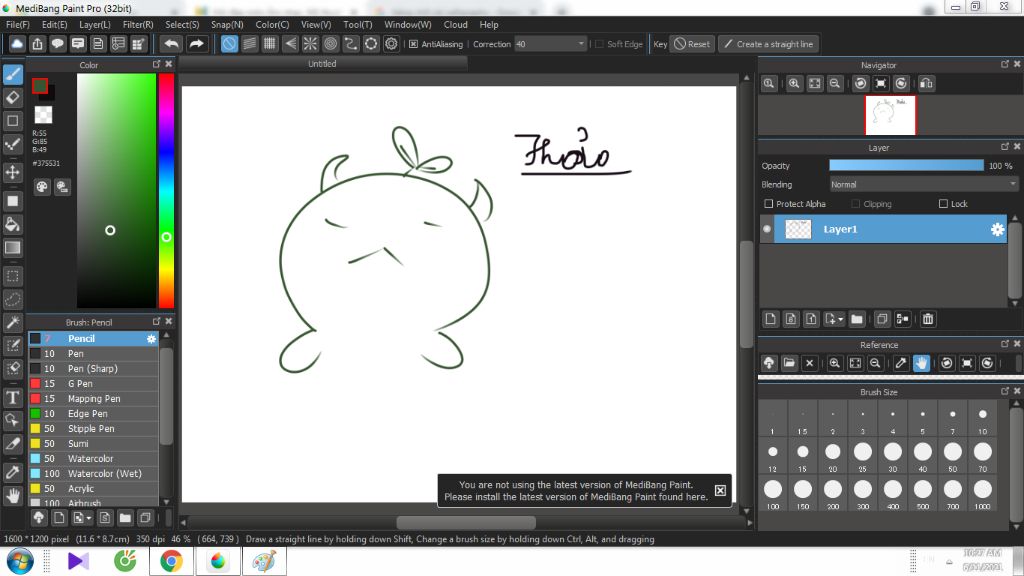Toggle the AntiAliasing checkbox

(413, 44)
